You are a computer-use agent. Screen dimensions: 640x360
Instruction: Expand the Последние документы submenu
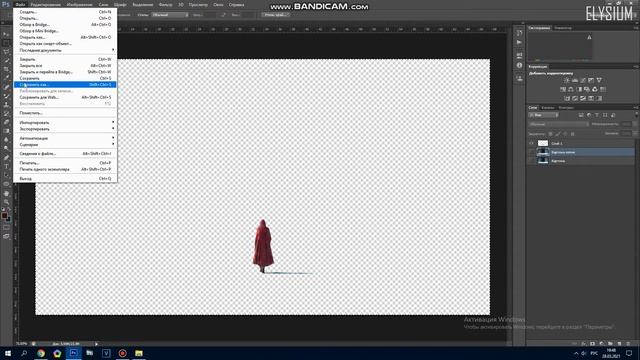point(65,50)
